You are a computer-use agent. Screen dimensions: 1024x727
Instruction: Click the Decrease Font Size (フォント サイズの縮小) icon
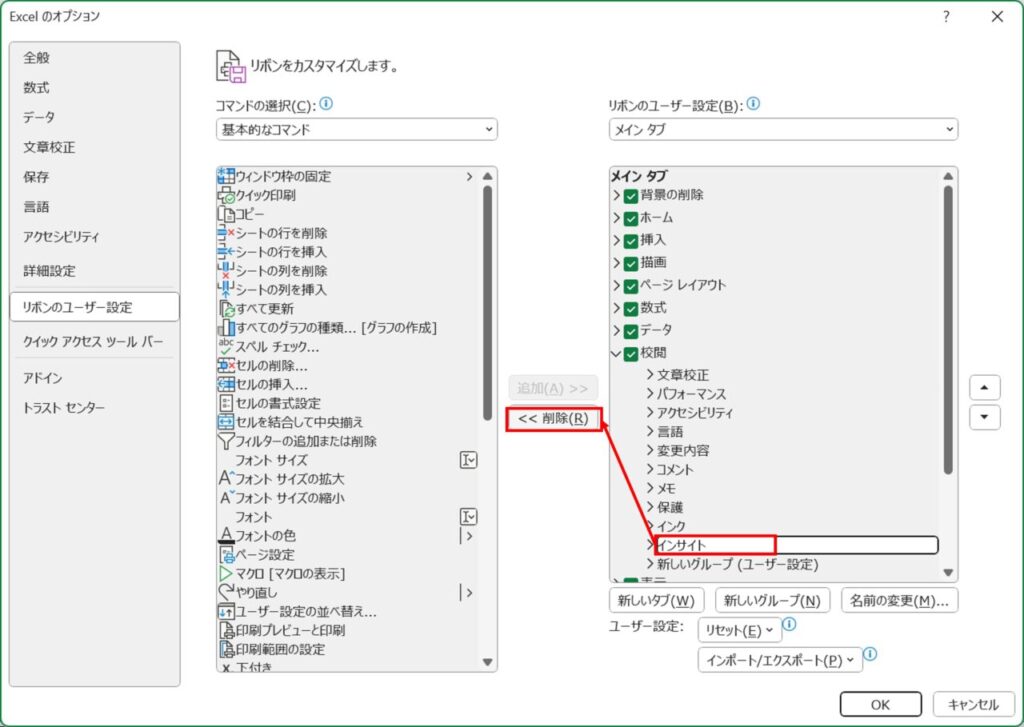(x=226, y=497)
